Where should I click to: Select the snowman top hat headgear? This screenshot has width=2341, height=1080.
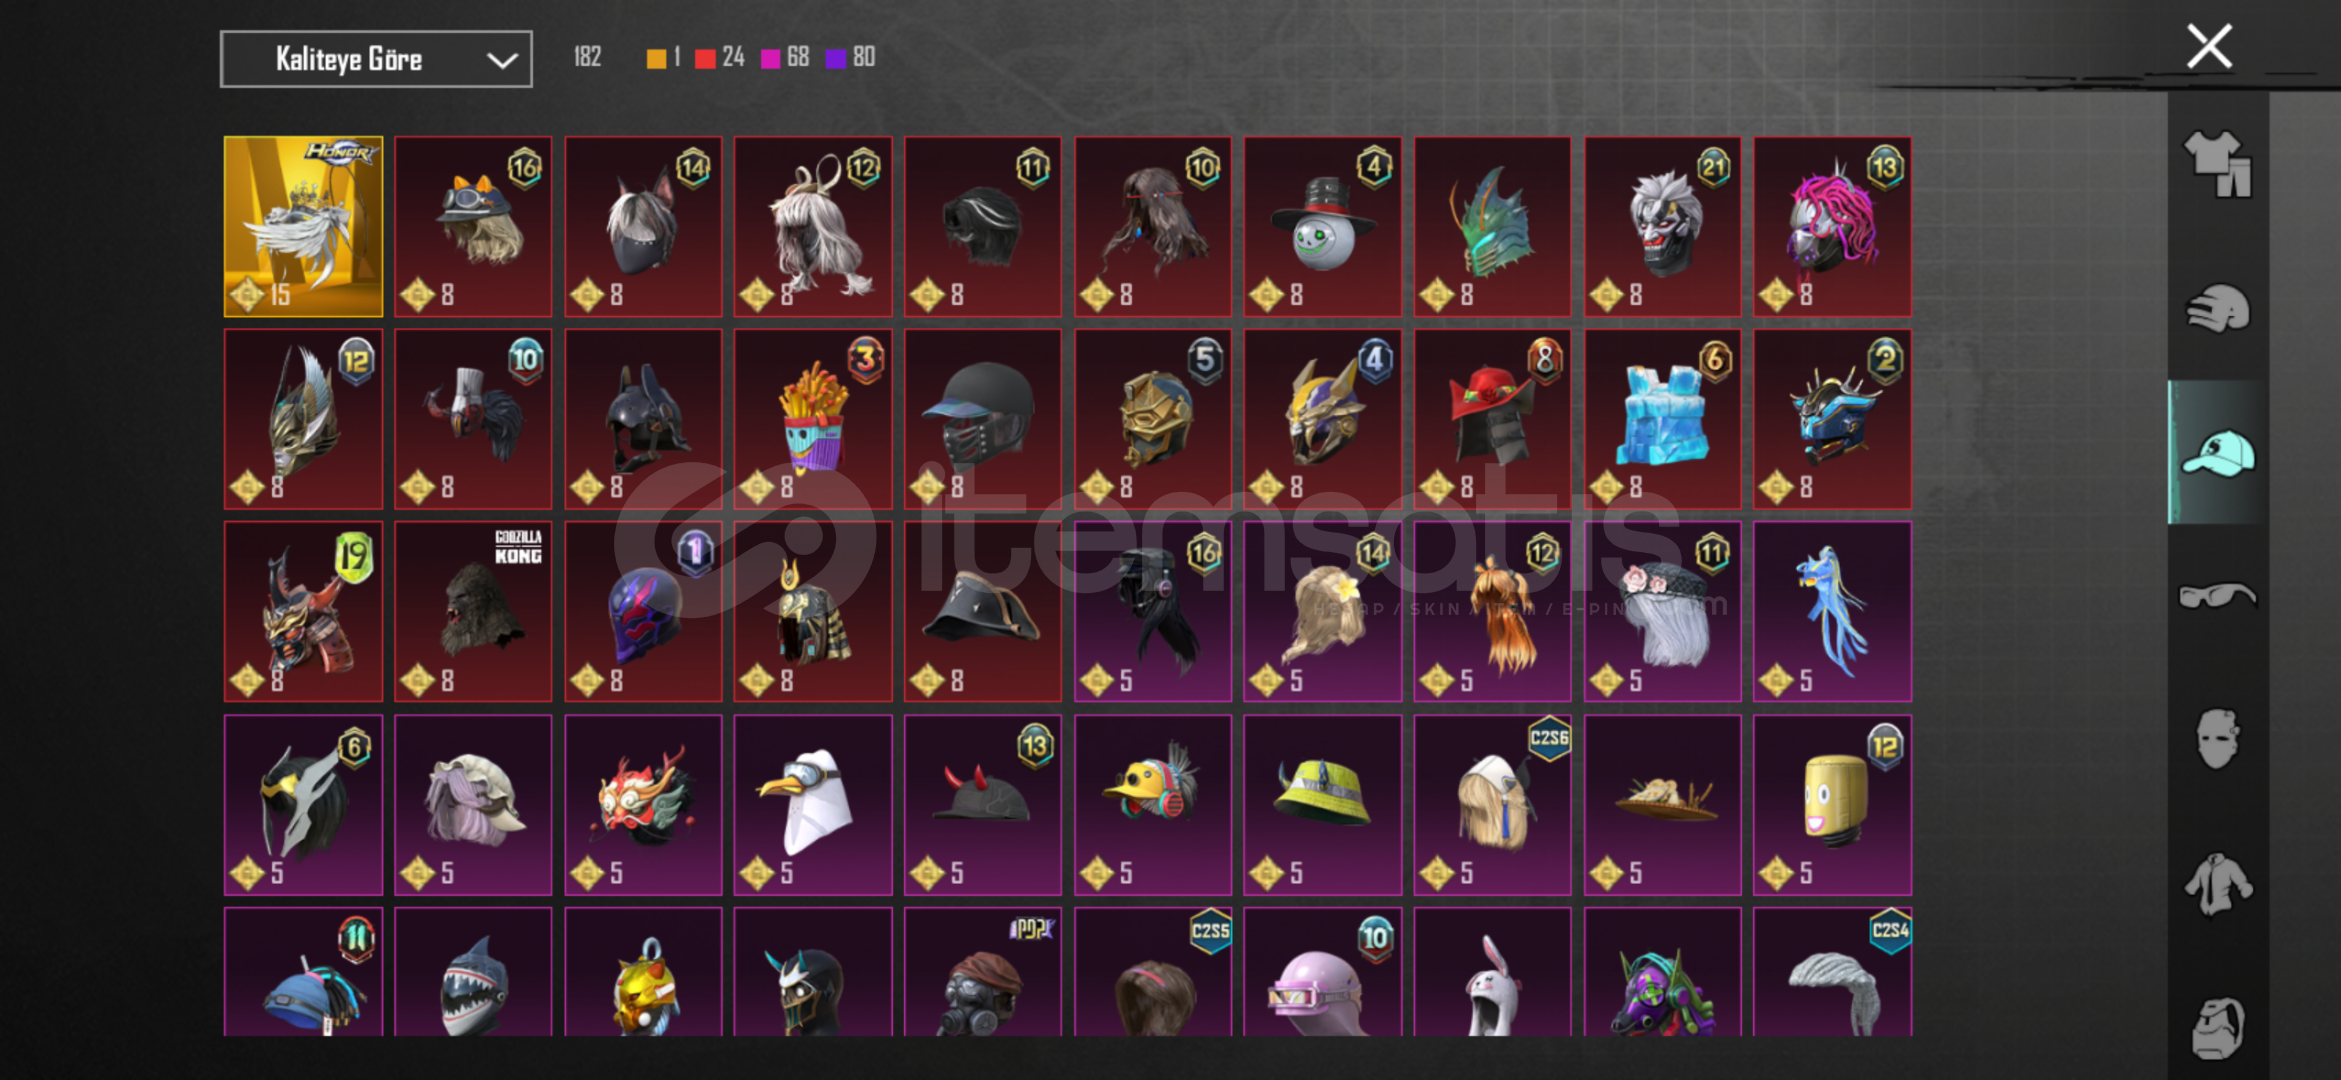tap(1322, 226)
